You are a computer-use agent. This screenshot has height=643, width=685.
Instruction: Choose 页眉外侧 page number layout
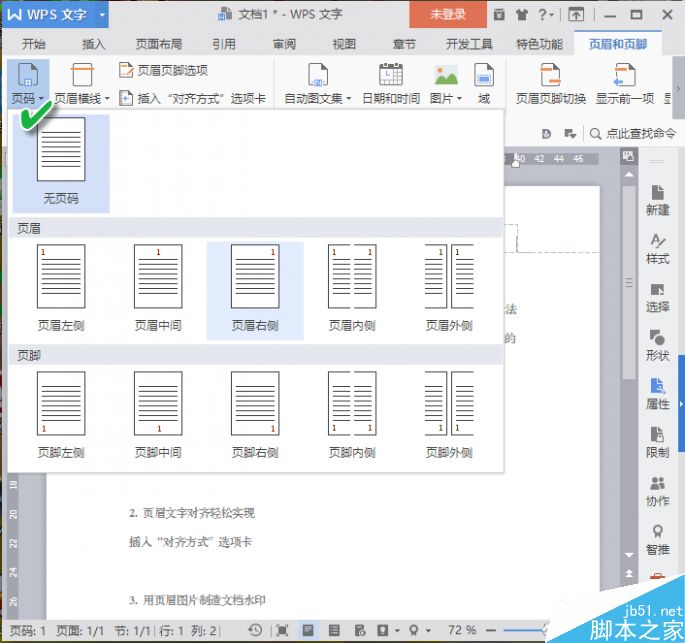449,289
